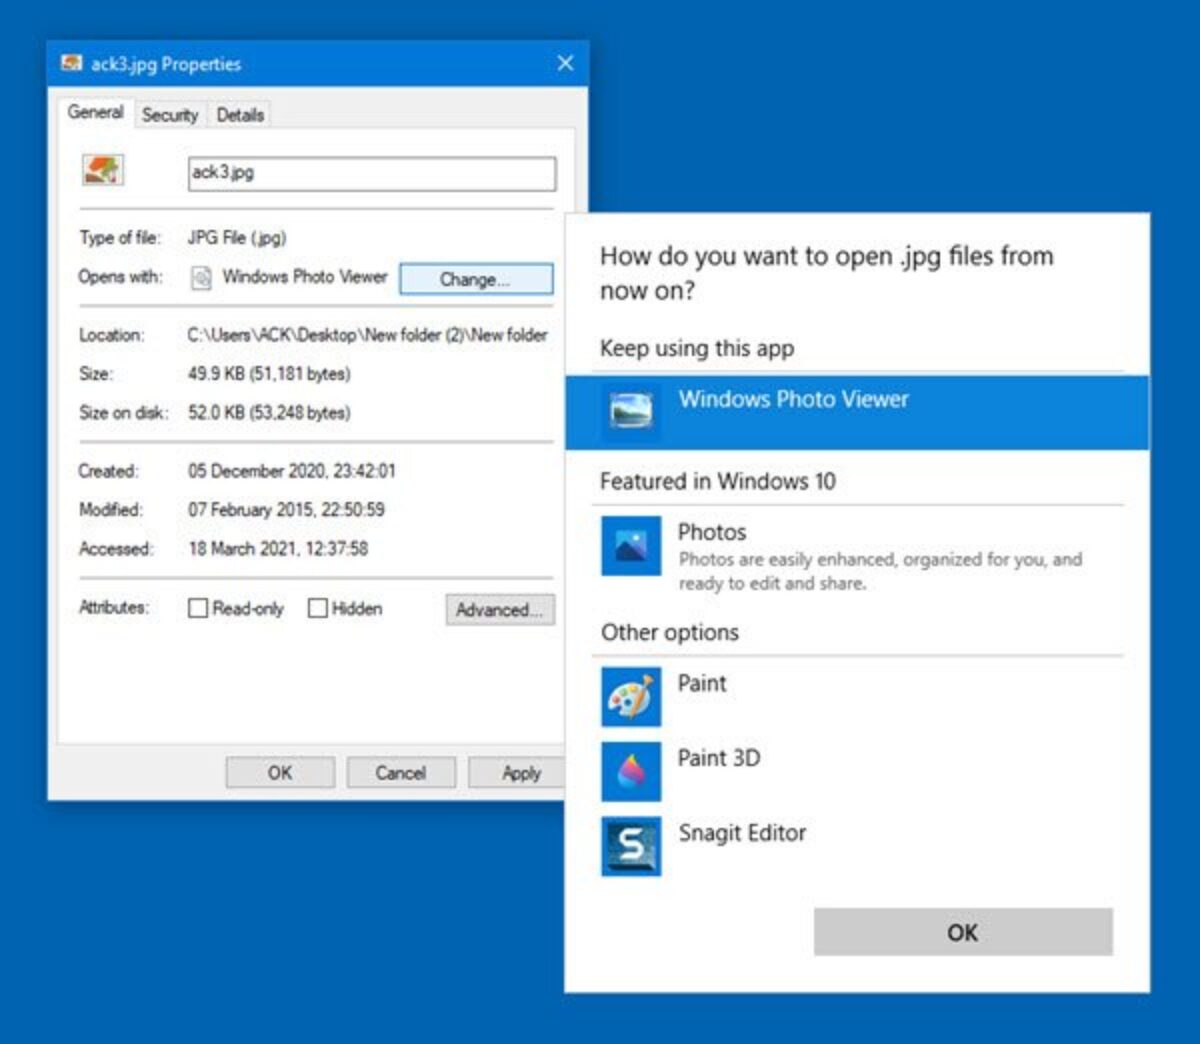Click the Opens with document icon

(x=201, y=278)
